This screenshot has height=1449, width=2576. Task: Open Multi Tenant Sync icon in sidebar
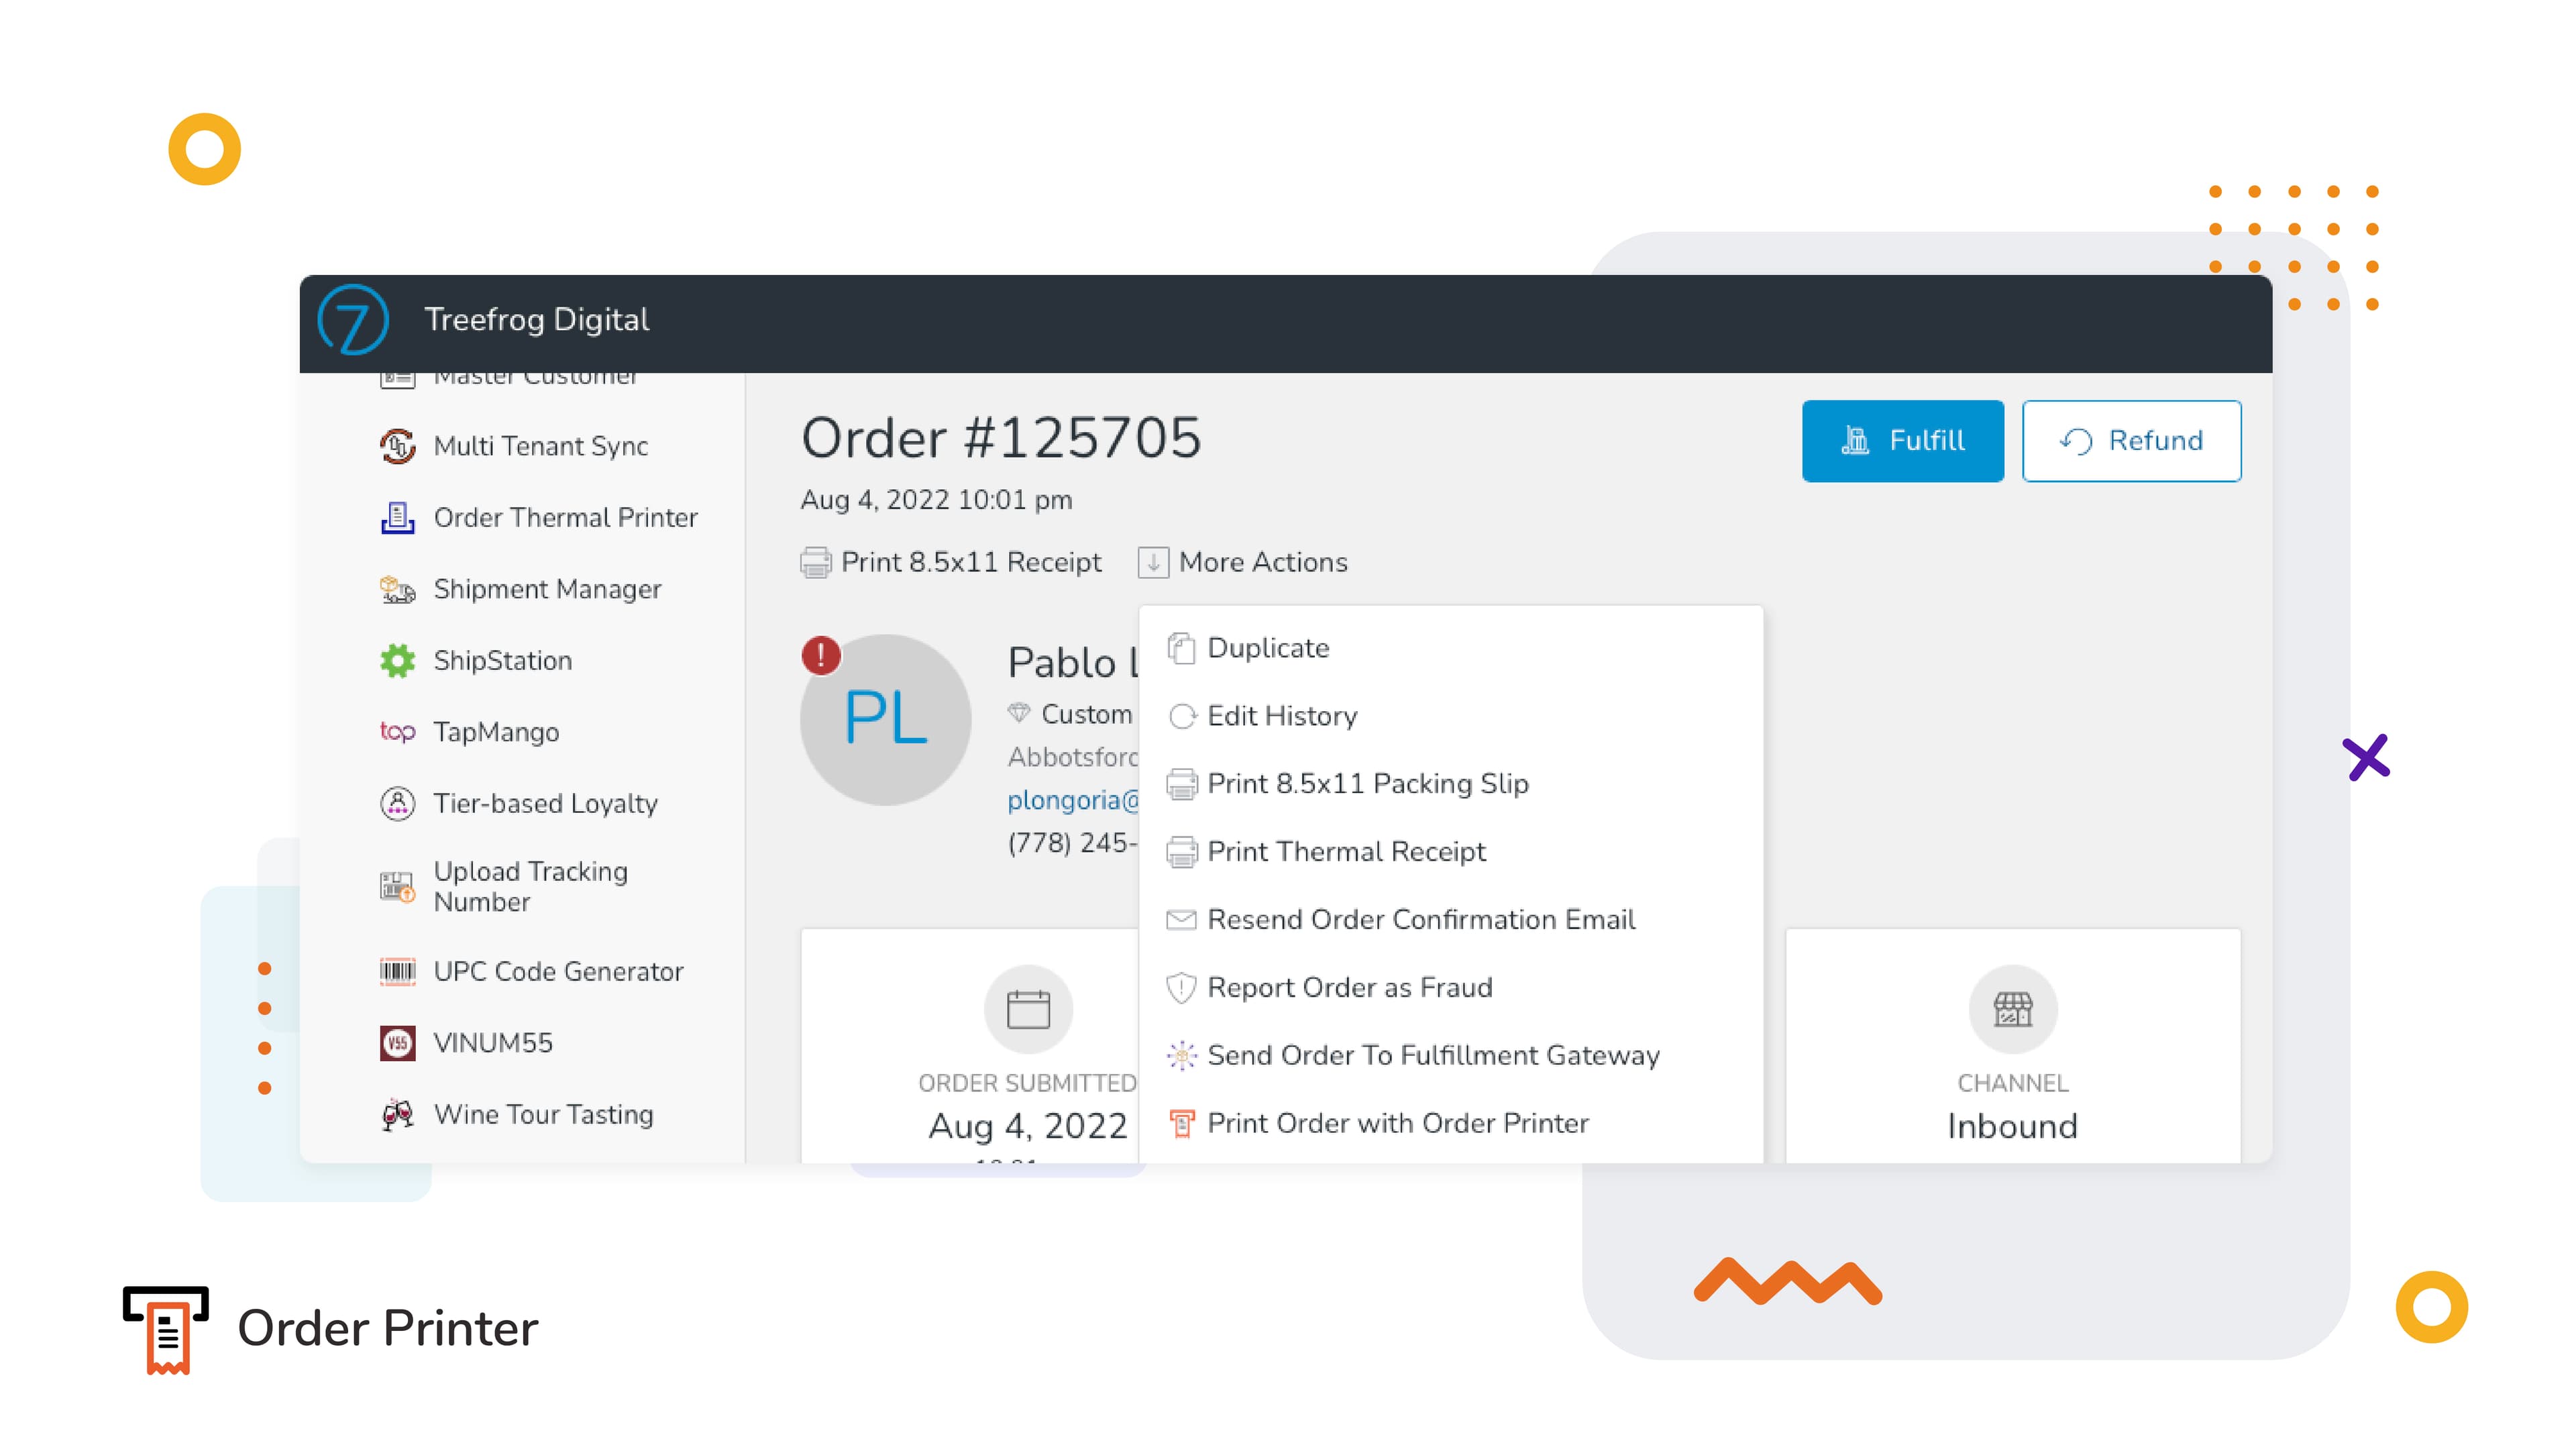[397, 446]
